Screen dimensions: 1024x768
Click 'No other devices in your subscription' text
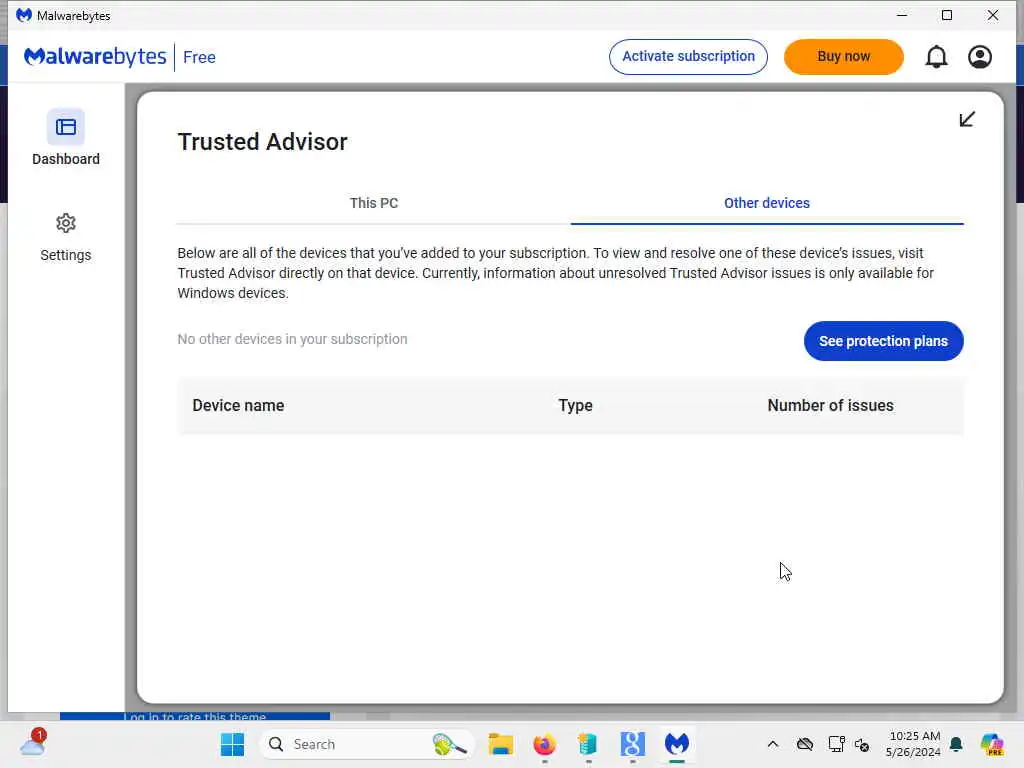point(293,339)
